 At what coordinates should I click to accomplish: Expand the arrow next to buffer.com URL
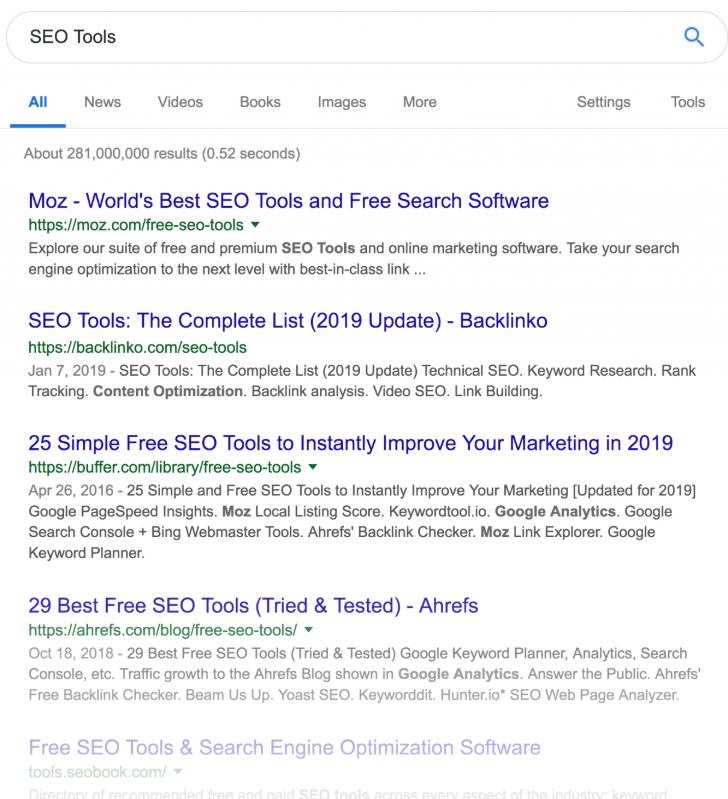(x=313, y=467)
